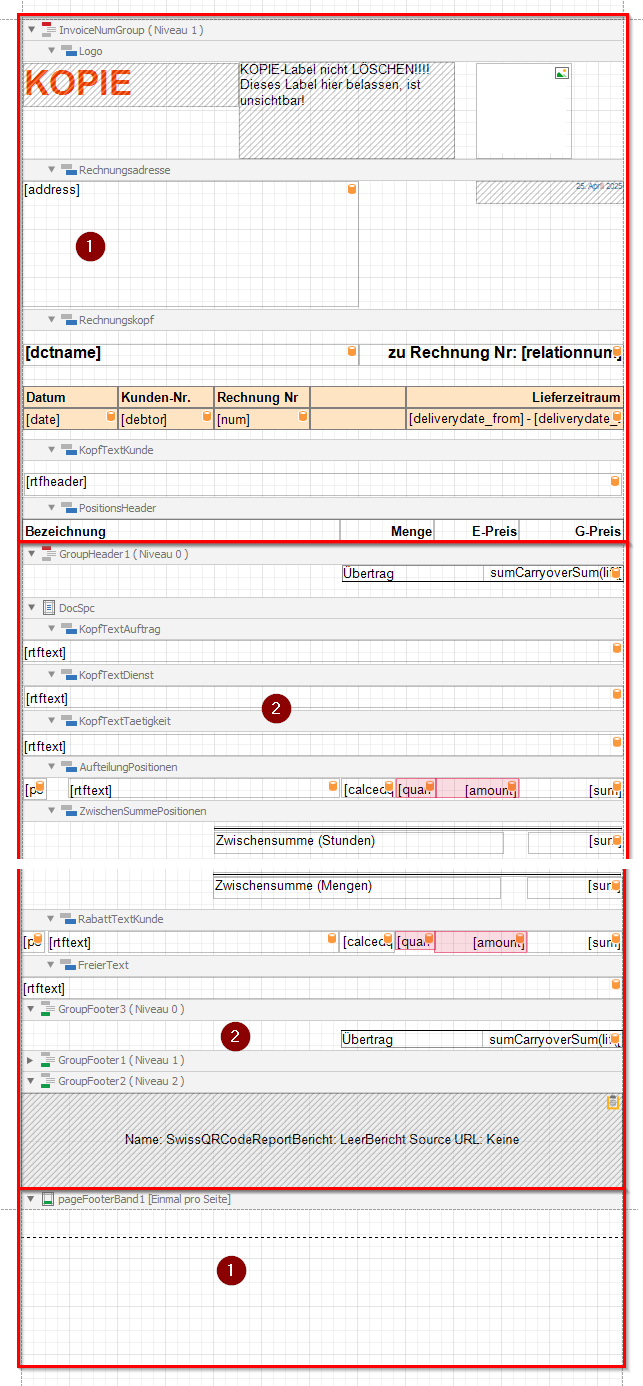Click the GroupHeader1 band icon
Image resolution: width=643 pixels, height=1386 pixels.
tap(48, 553)
